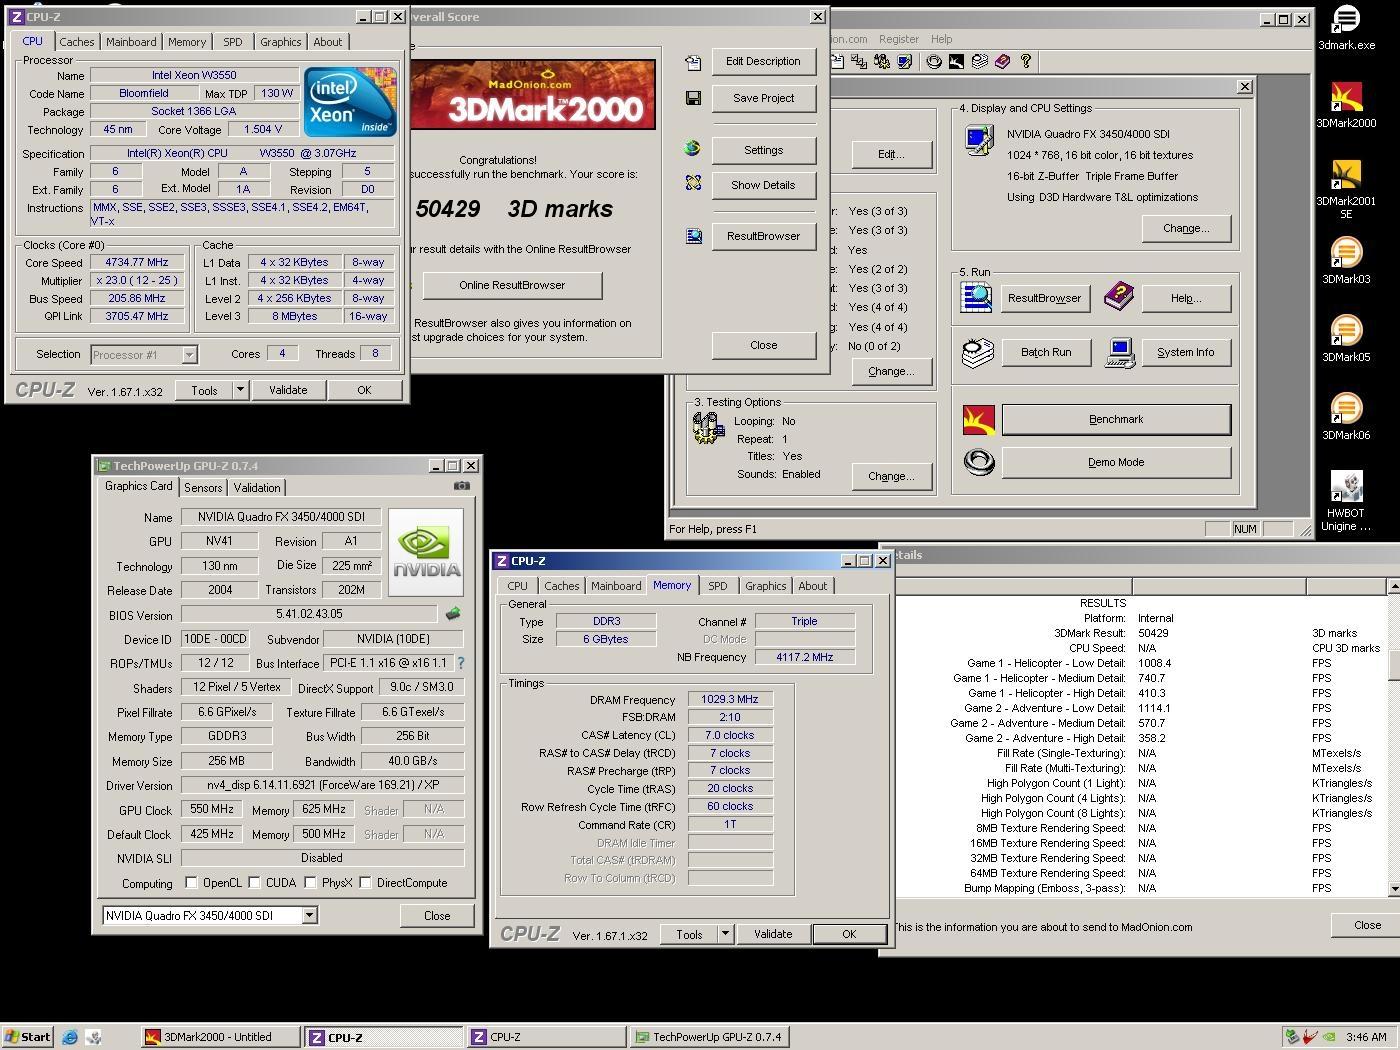Switch to the Sensors tab in GPU-Z
This screenshot has width=1400, height=1050.
[203, 488]
